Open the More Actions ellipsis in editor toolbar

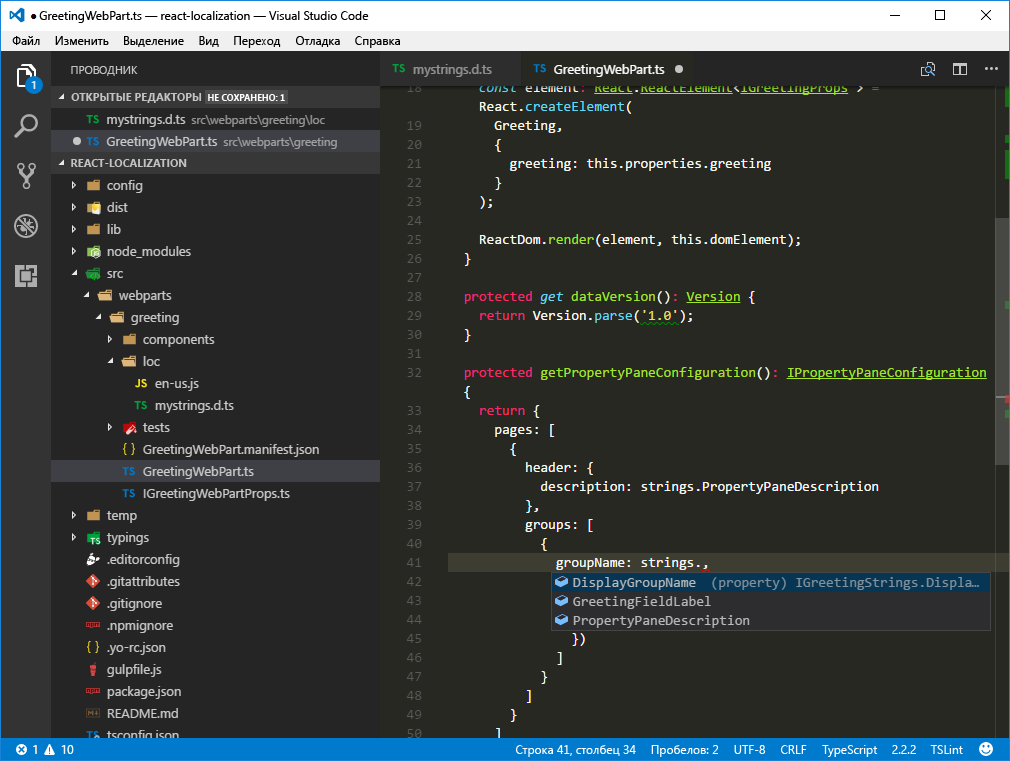[x=993, y=68]
